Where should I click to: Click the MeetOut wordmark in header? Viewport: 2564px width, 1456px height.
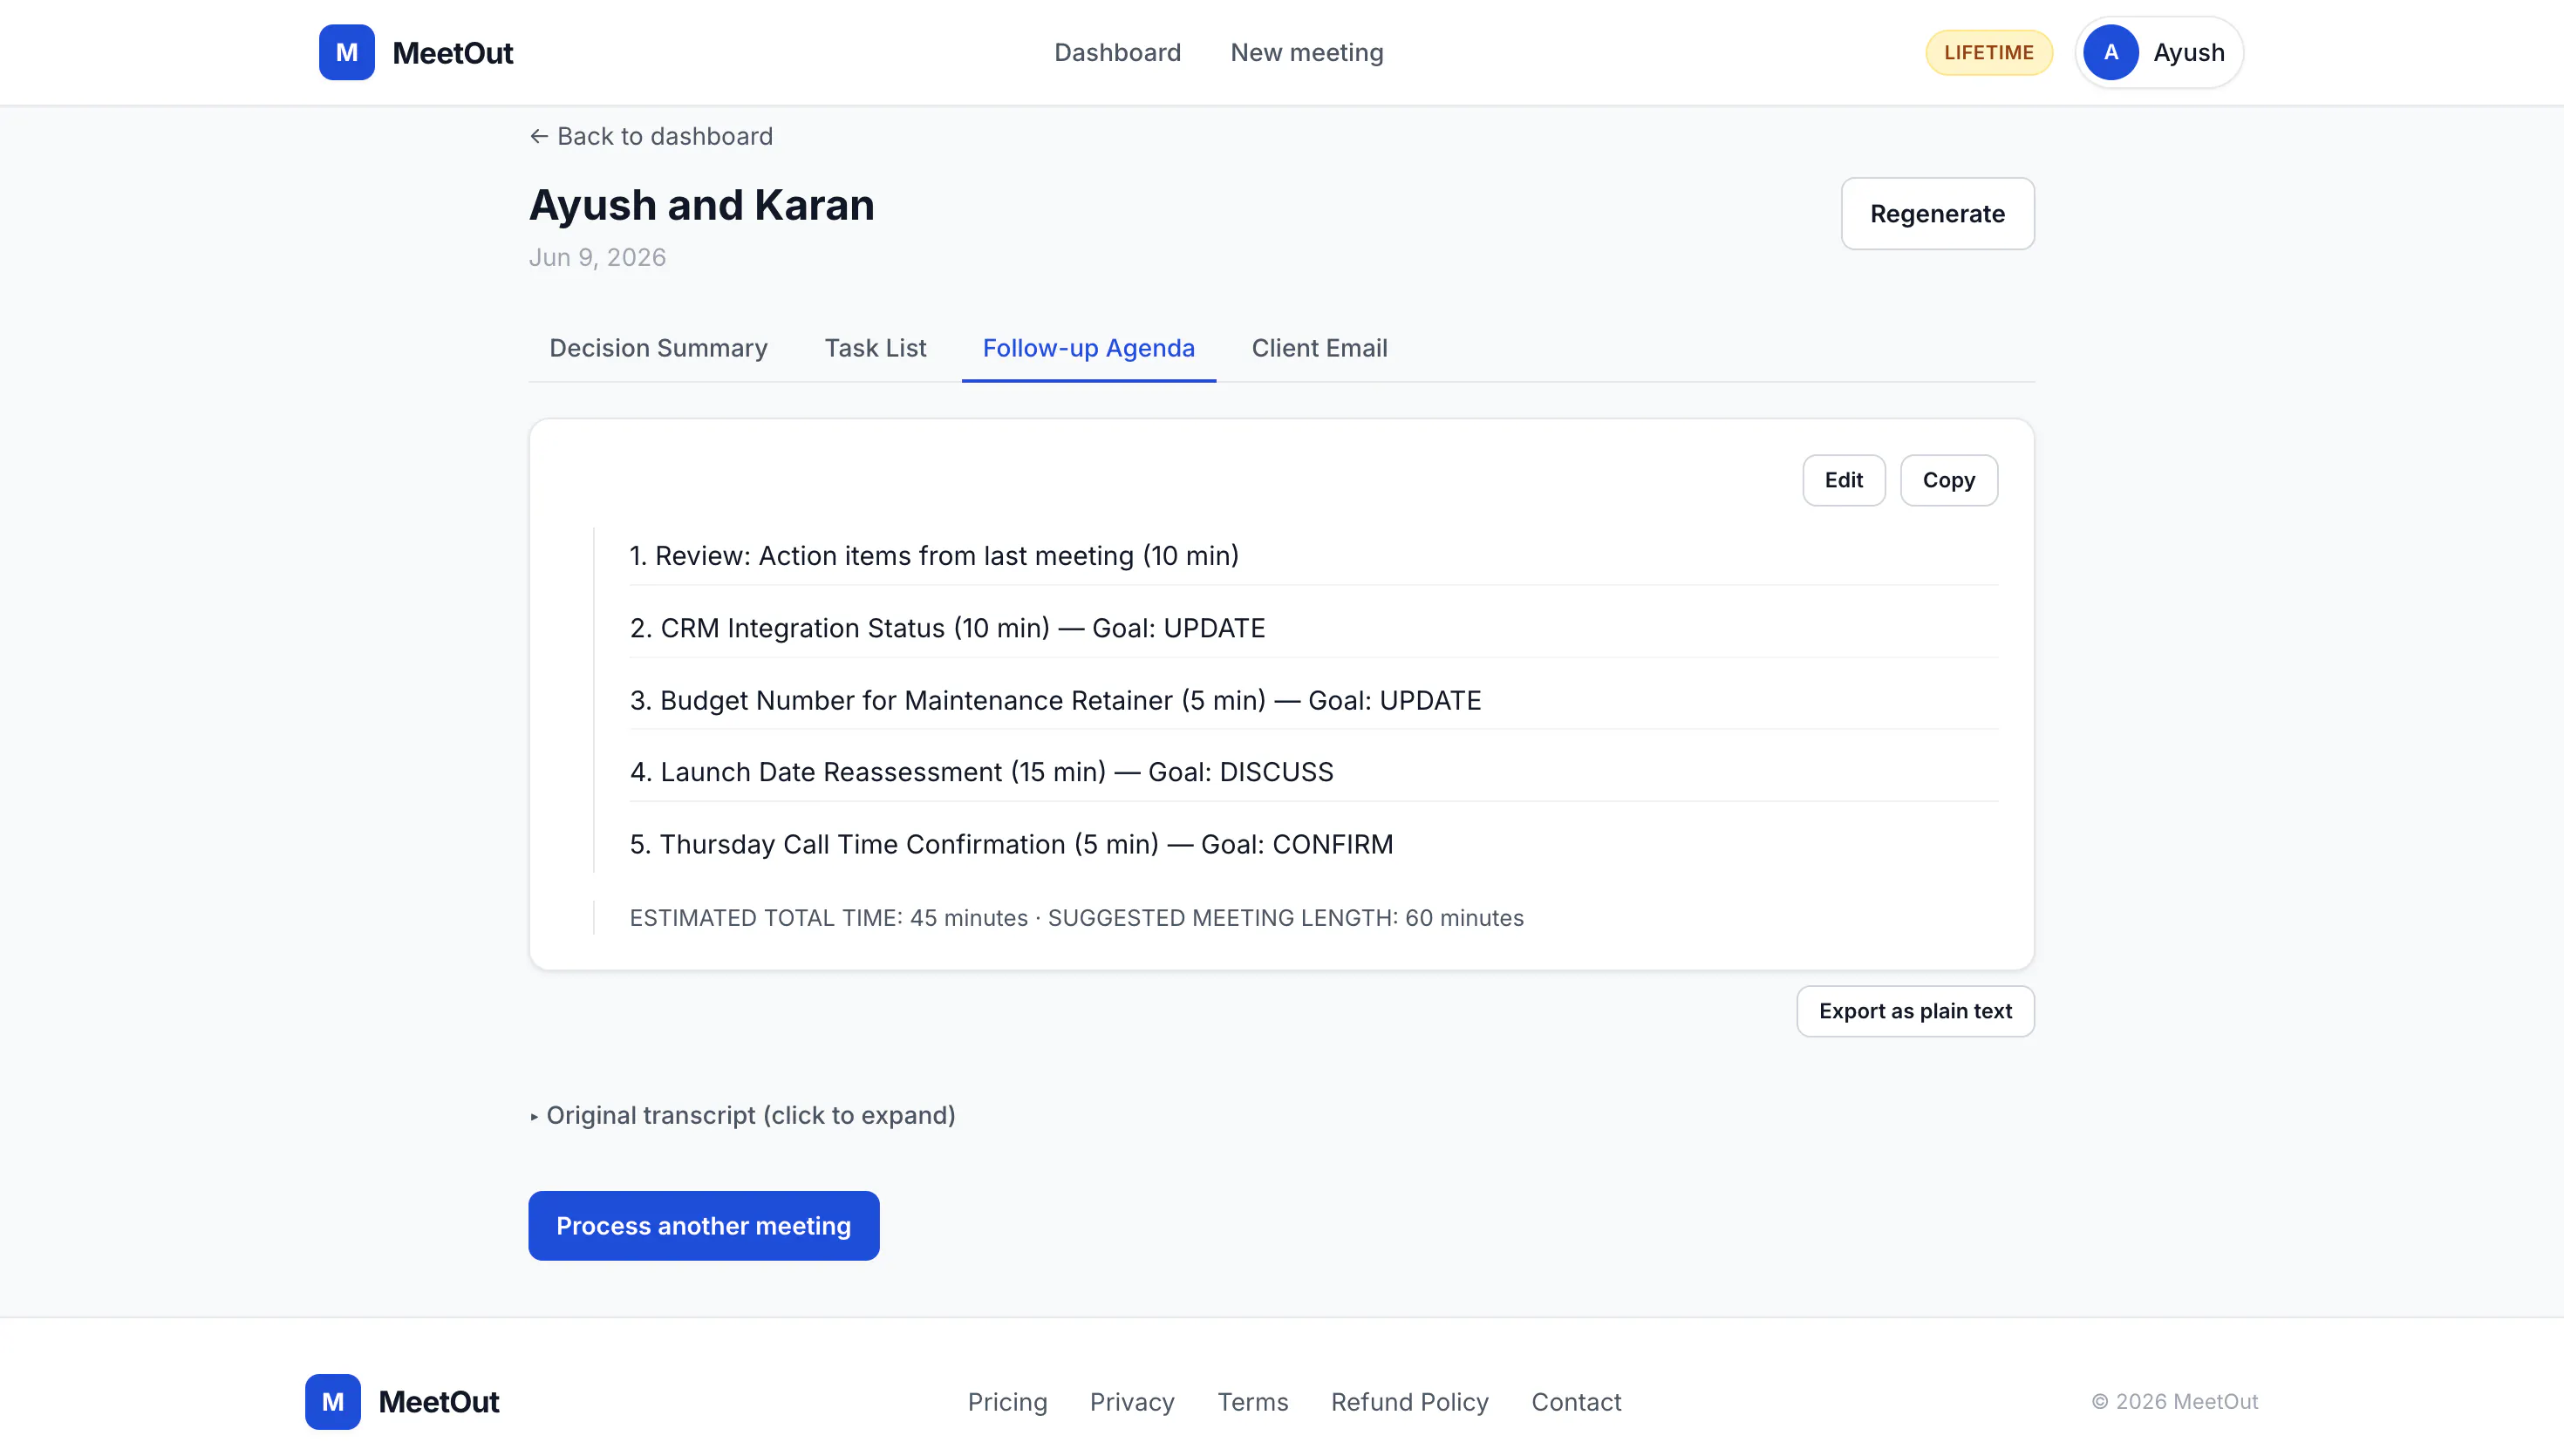[452, 52]
